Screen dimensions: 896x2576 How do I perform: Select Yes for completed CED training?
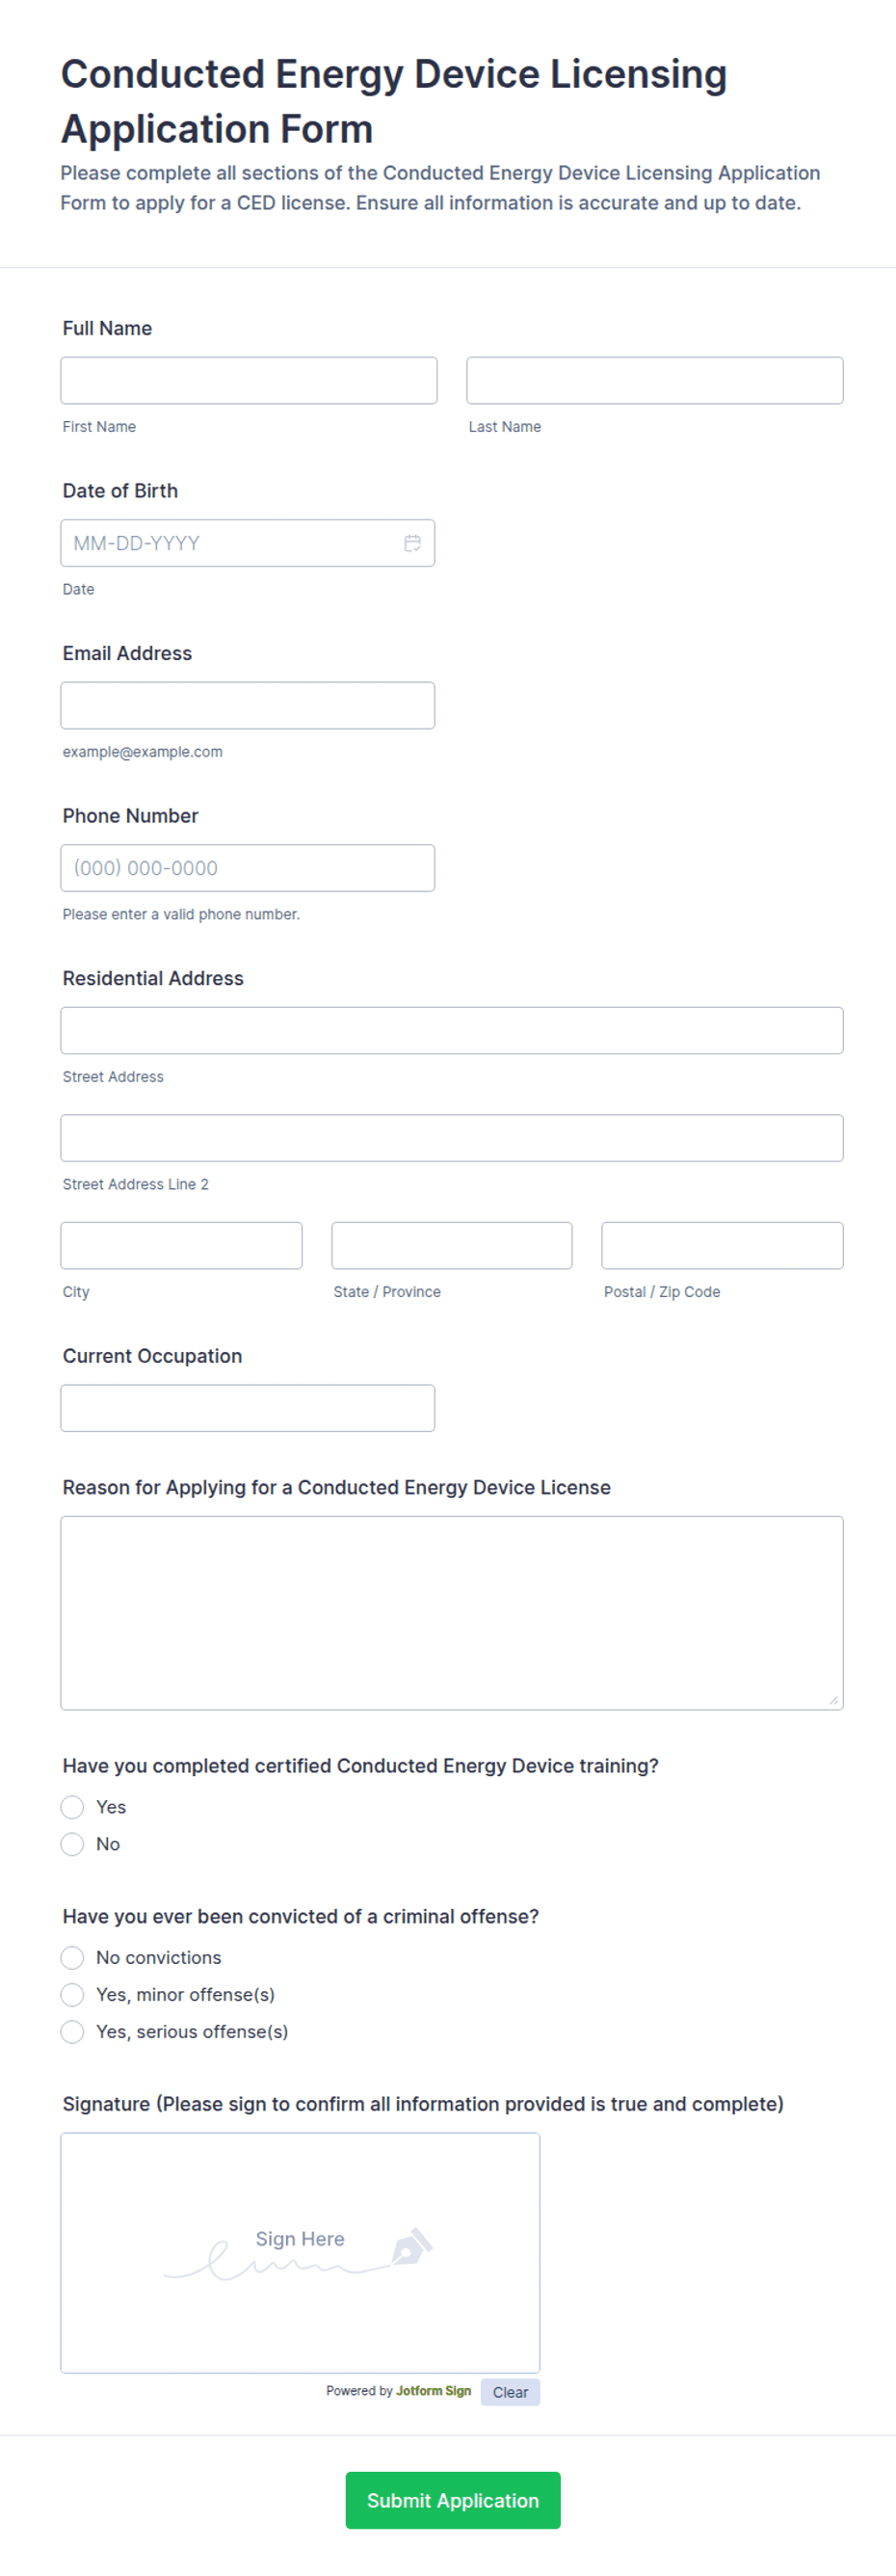[72, 1807]
